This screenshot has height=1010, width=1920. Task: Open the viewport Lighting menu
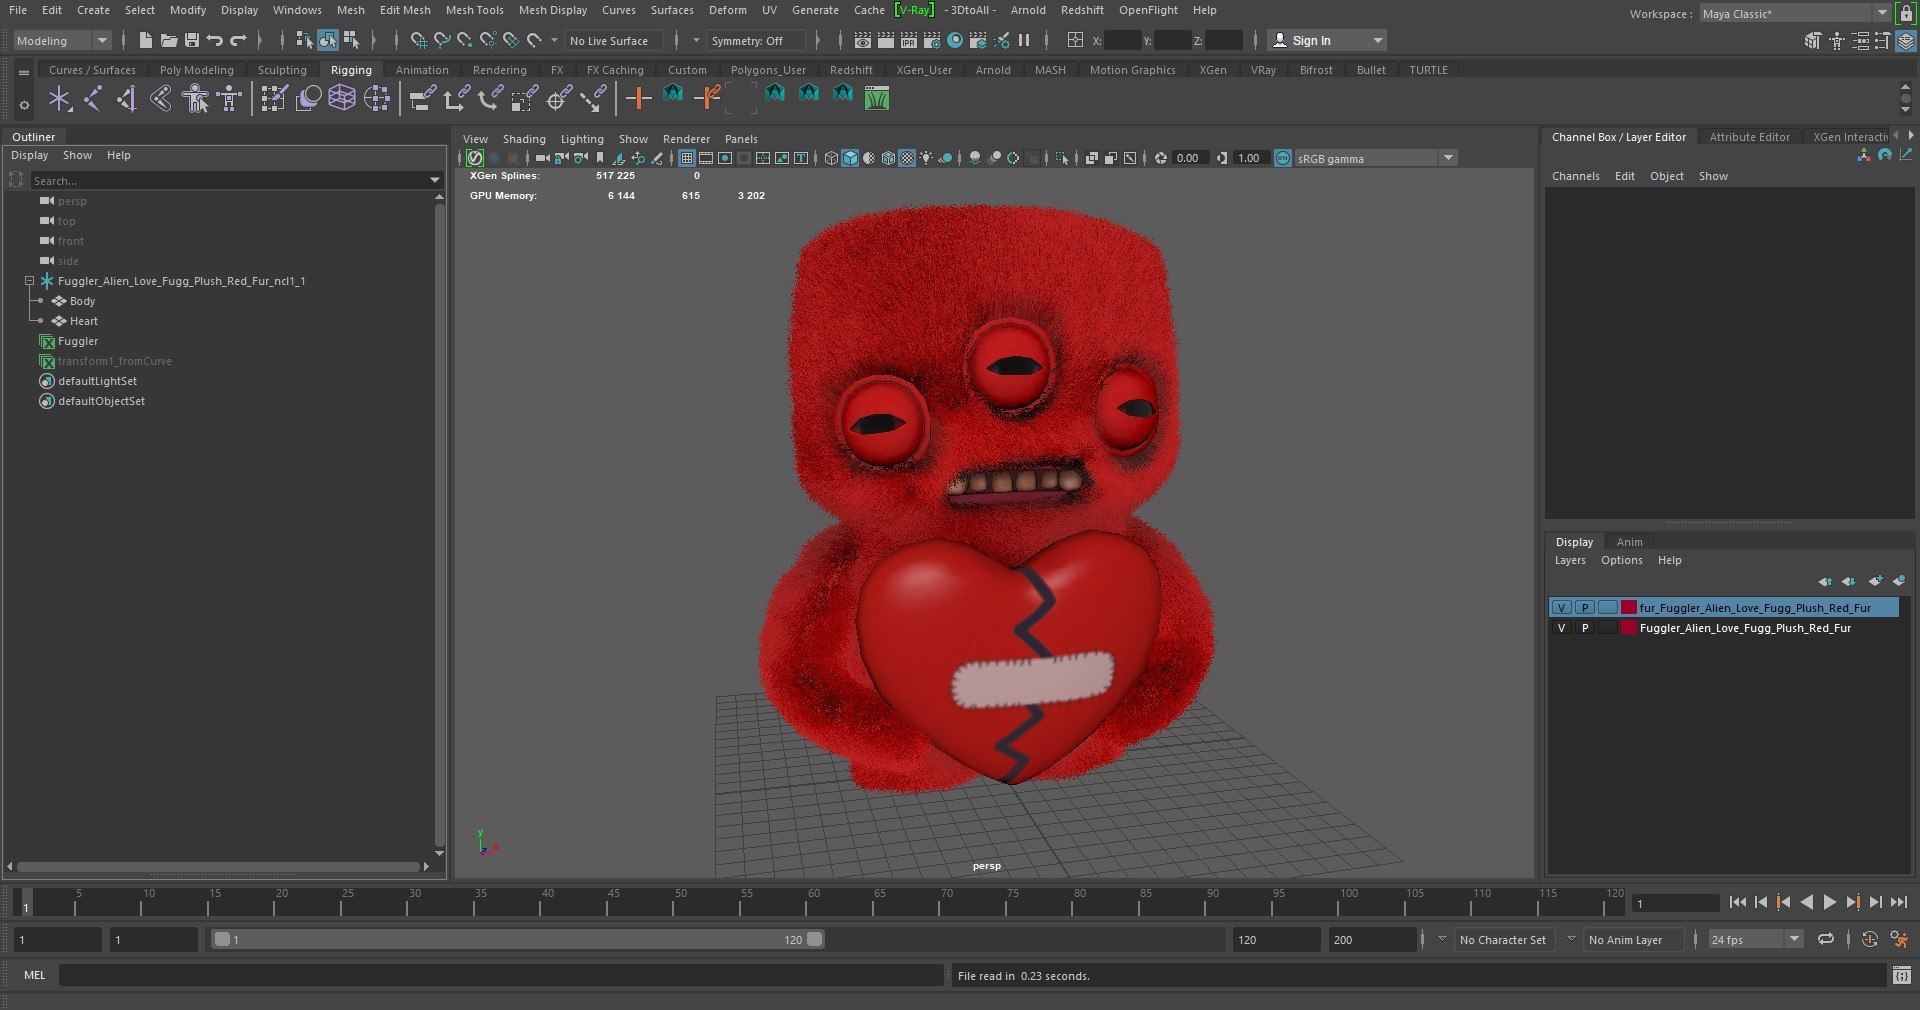pos(582,139)
